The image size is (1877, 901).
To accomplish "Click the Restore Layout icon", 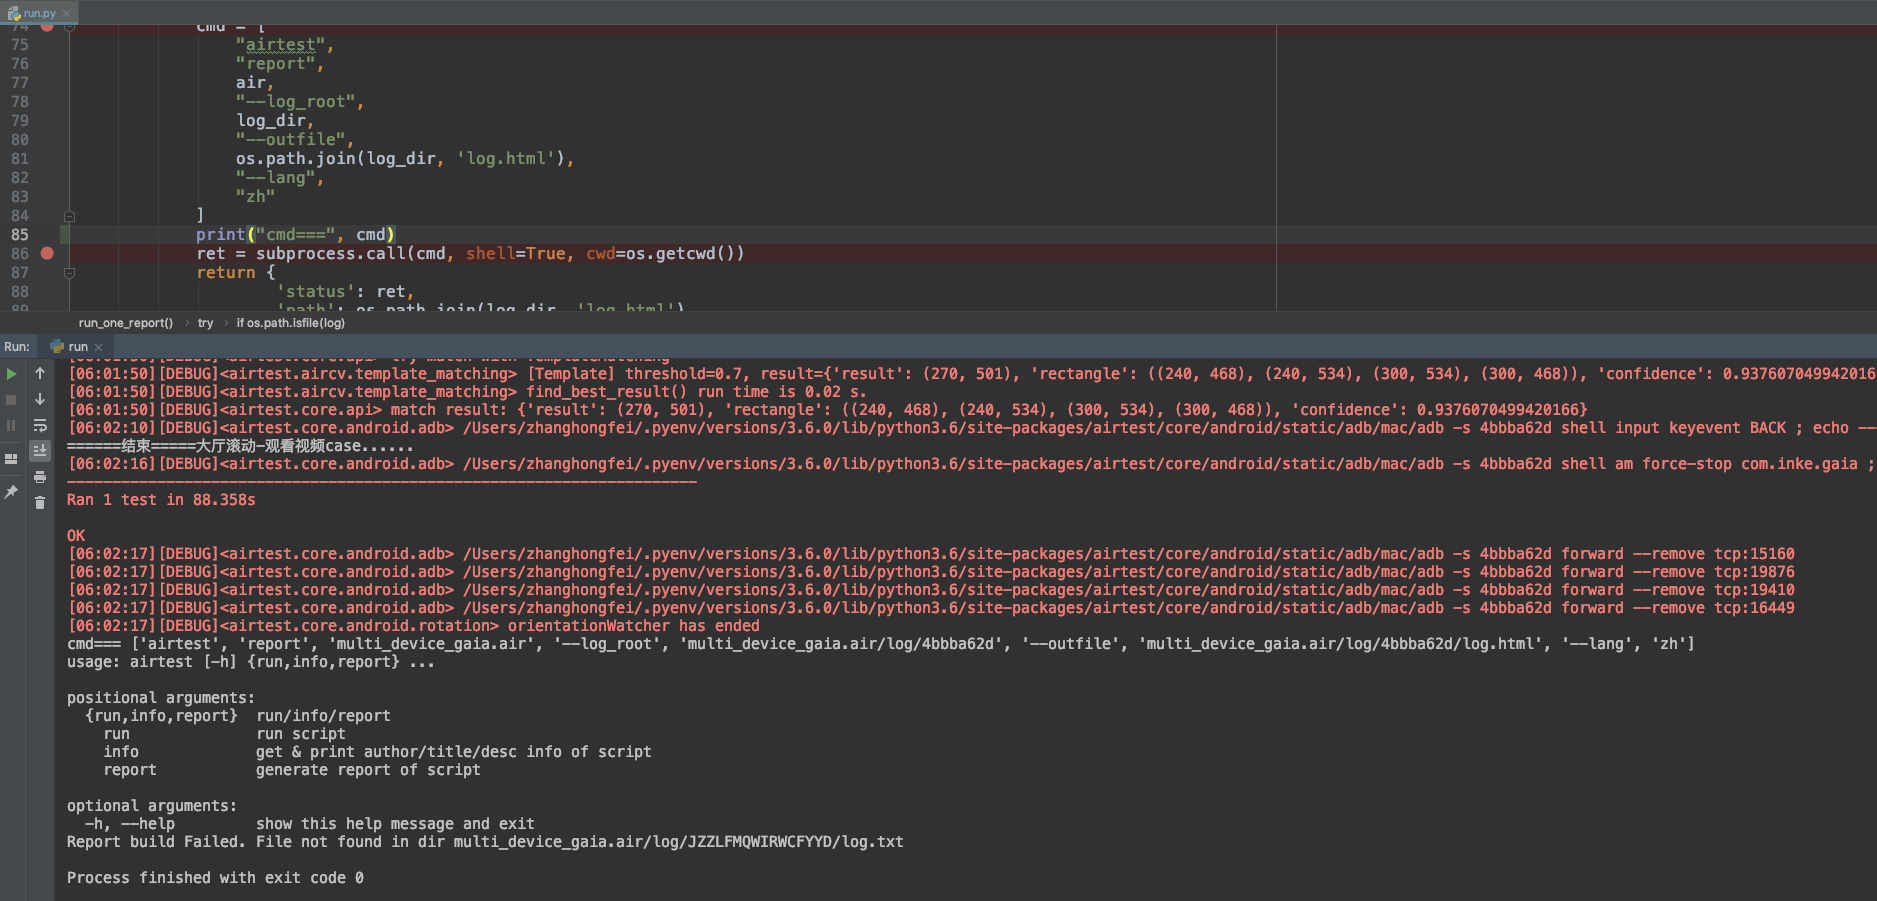I will click(12, 459).
